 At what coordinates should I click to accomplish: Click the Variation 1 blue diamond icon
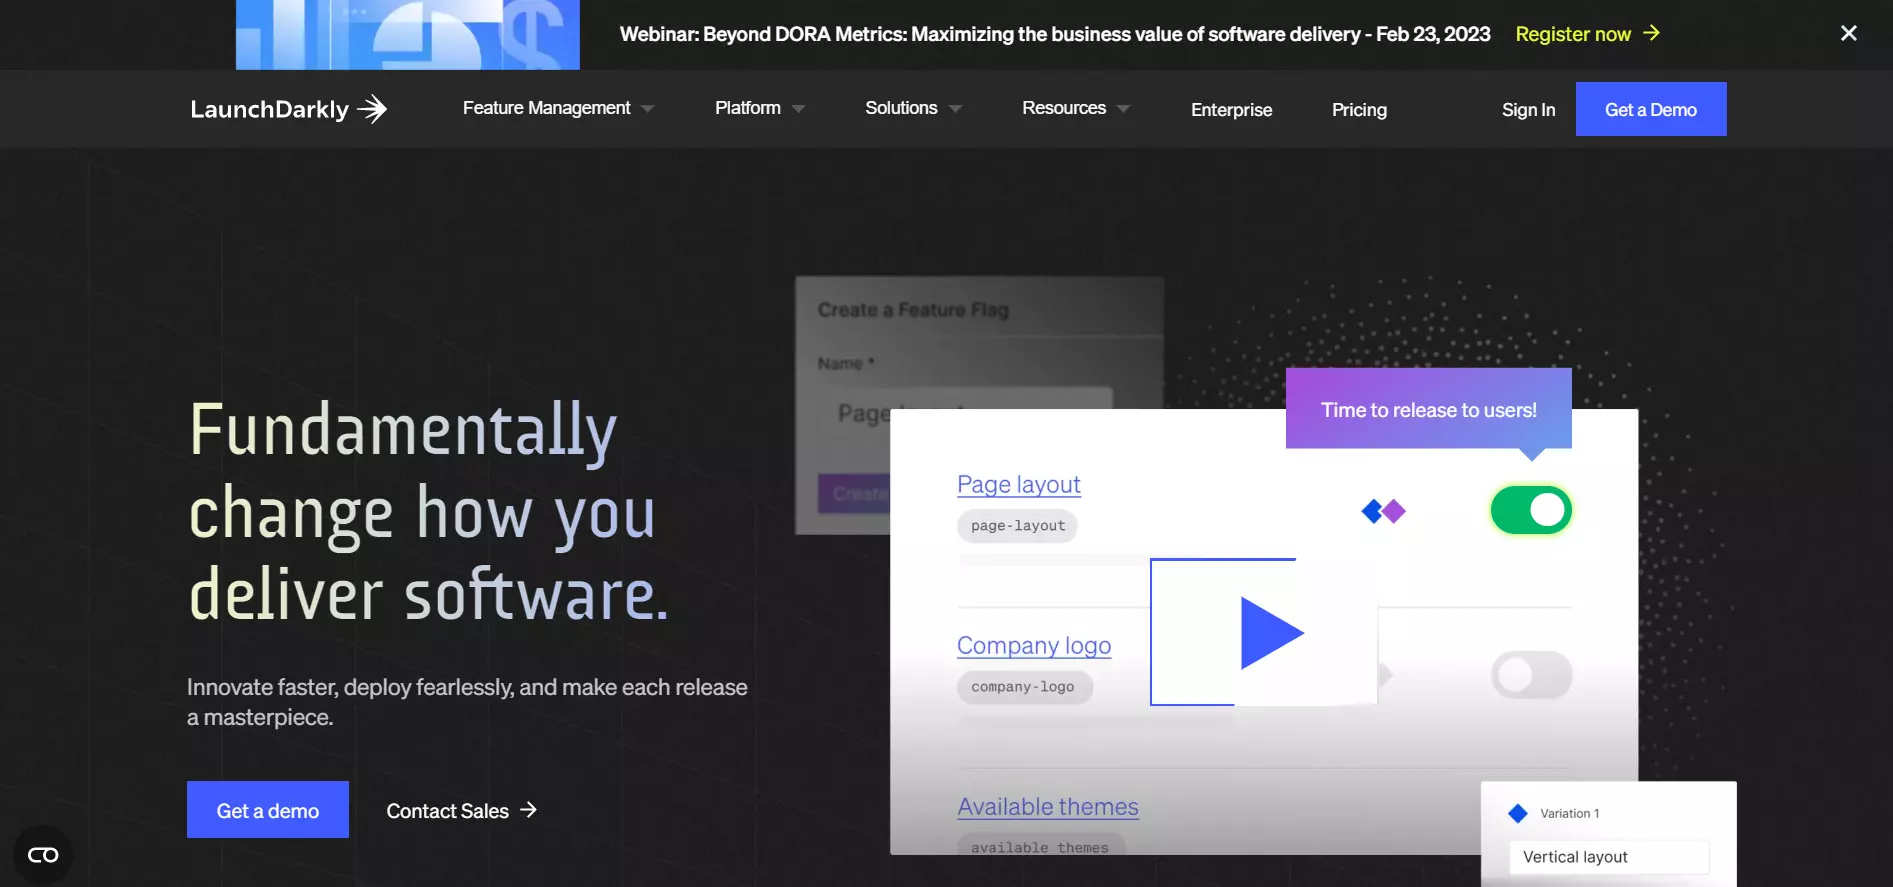pyautogui.click(x=1518, y=813)
